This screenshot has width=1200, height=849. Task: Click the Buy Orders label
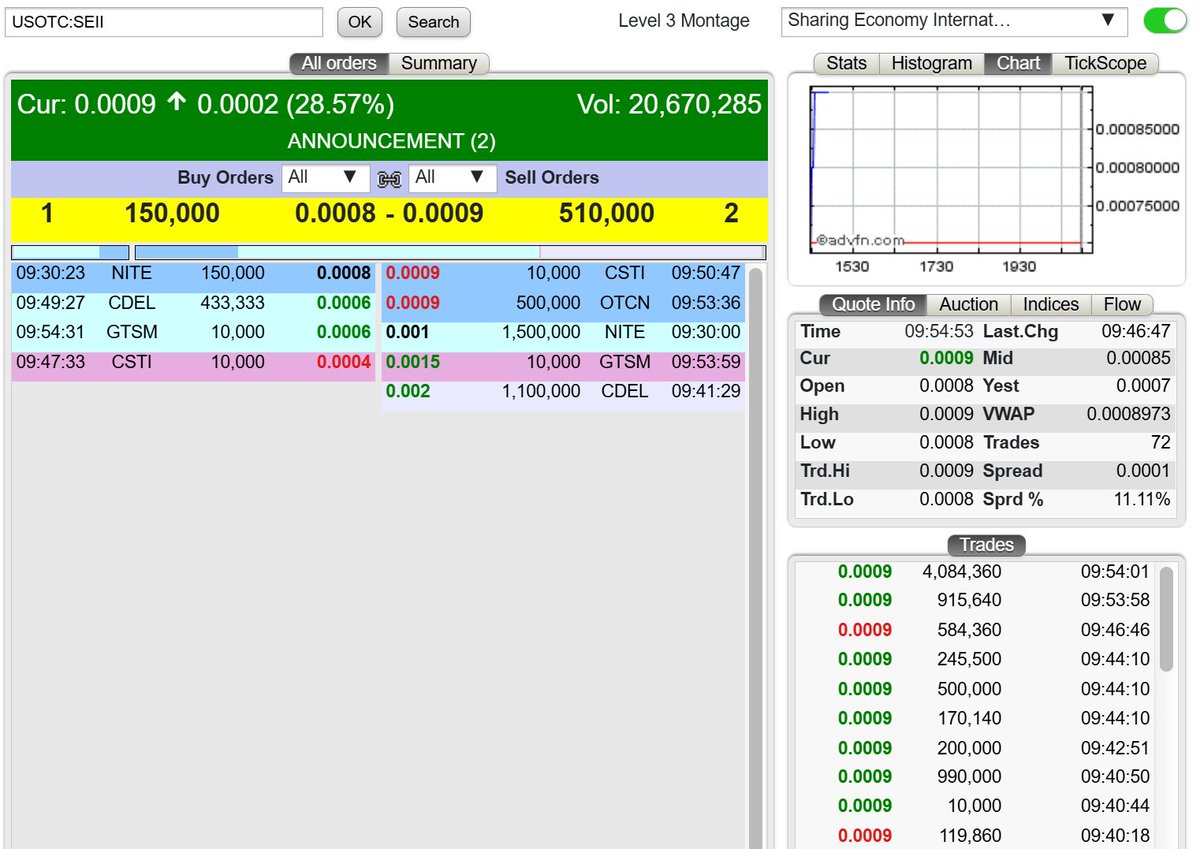click(225, 178)
